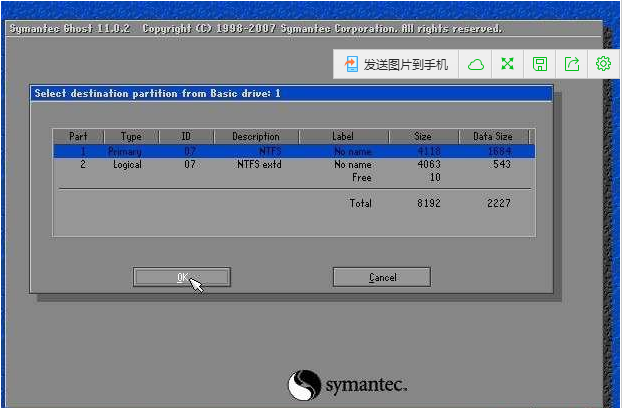This screenshot has width=622, height=408.
Task: Select partition 2 Logical NTFS extd row
Action: point(292,164)
